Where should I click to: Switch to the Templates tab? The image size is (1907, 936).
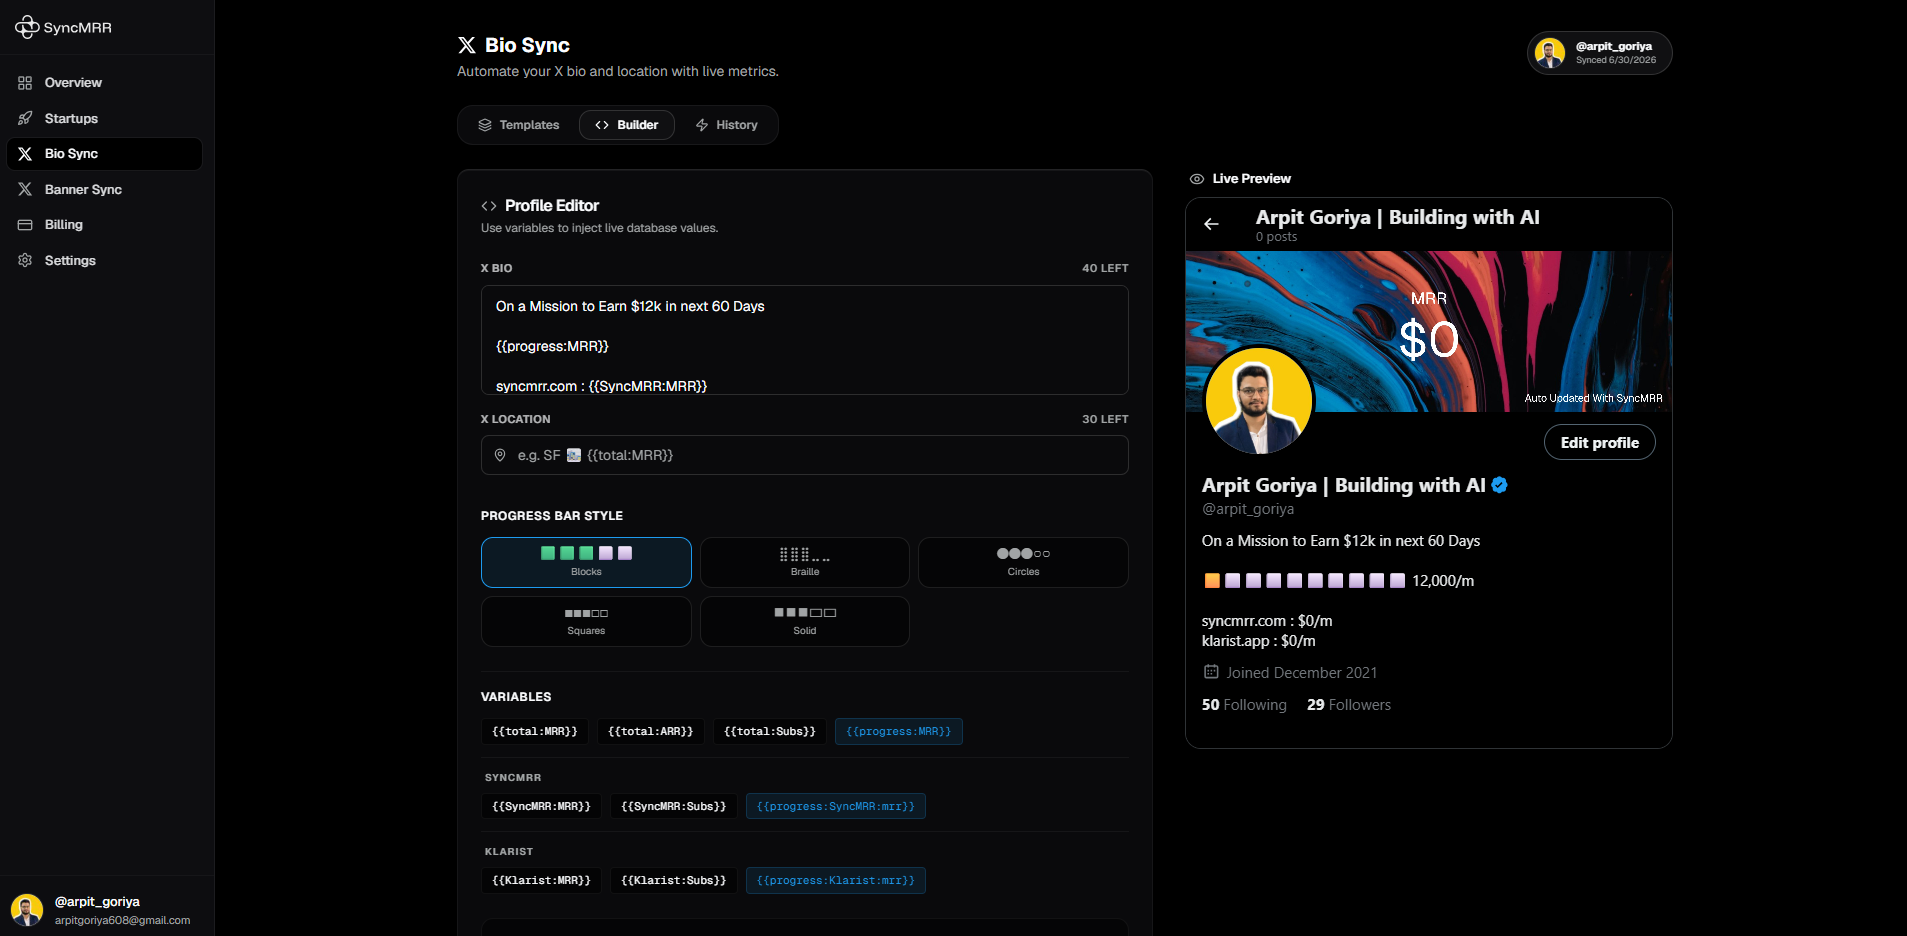(x=518, y=125)
